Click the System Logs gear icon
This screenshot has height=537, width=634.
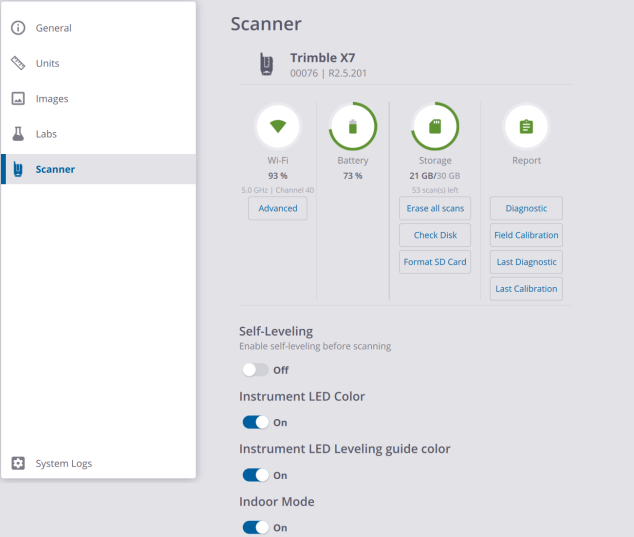click(x=18, y=463)
